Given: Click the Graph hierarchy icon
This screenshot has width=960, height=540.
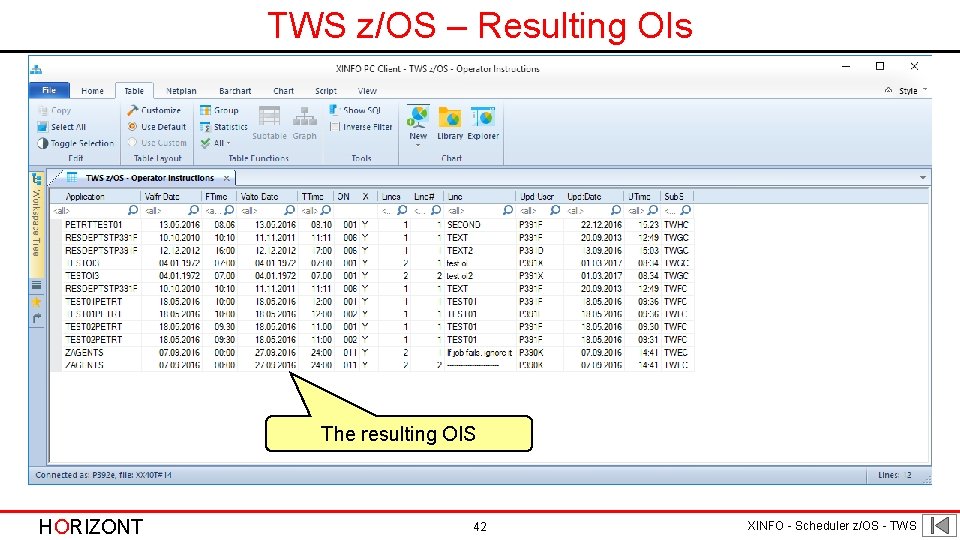Looking at the screenshot, I should [304, 116].
